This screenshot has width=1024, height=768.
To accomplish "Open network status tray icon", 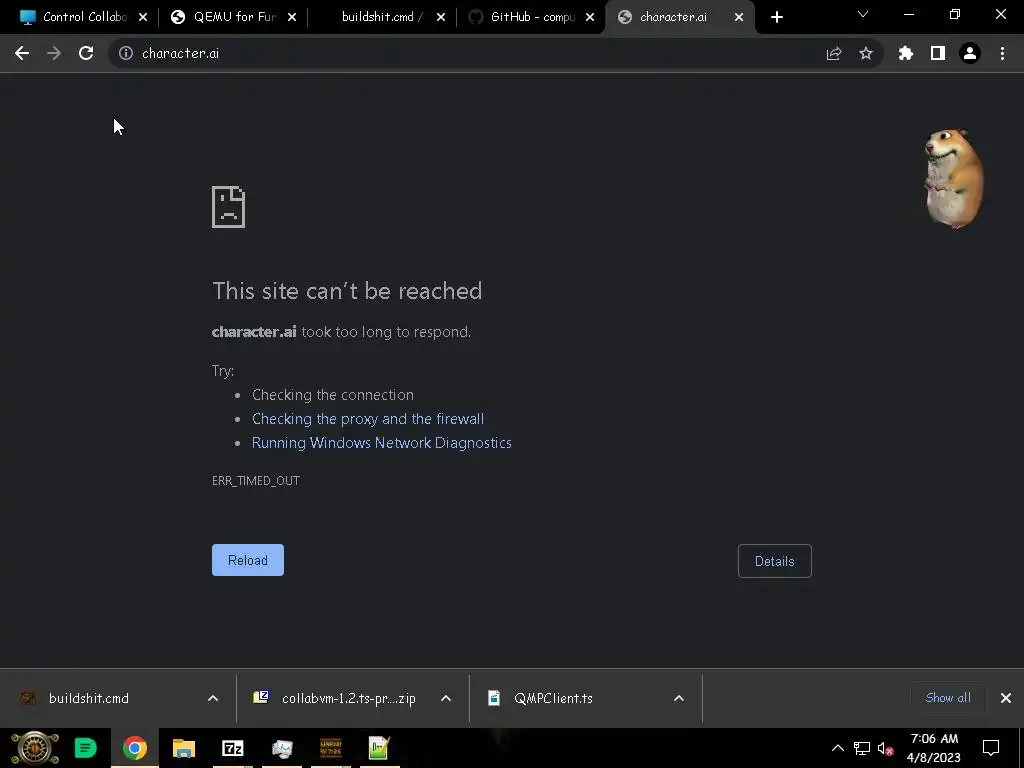I will pyautogui.click(x=862, y=748).
